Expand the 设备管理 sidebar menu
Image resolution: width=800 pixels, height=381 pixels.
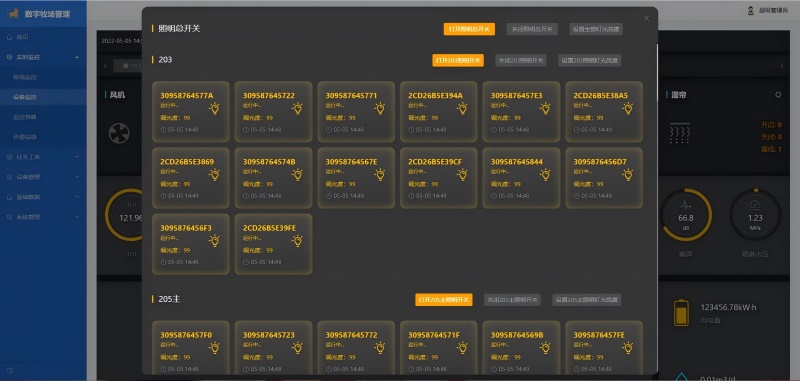pyautogui.click(x=43, y=177)
